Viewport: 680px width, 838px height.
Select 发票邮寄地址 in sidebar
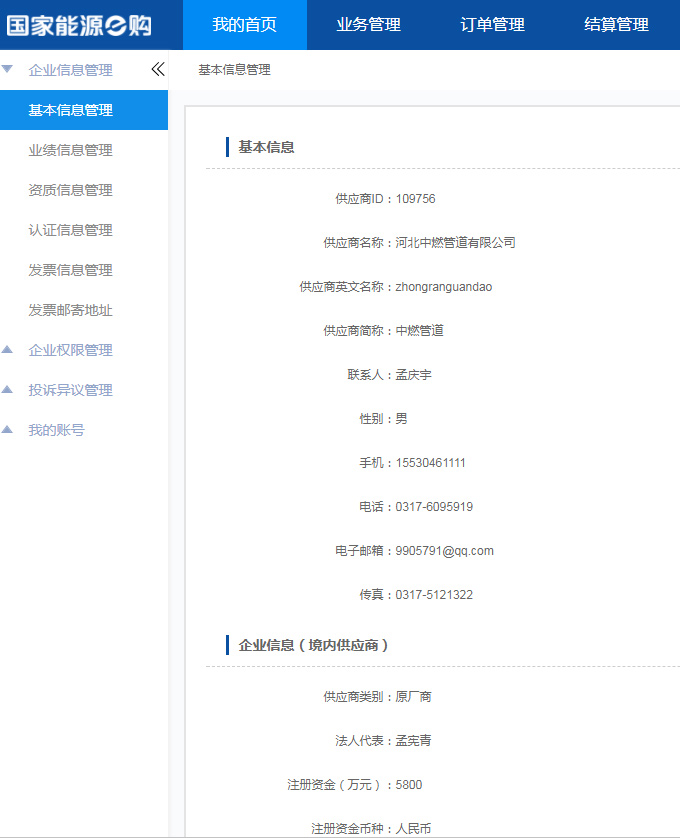pos(71,310)
